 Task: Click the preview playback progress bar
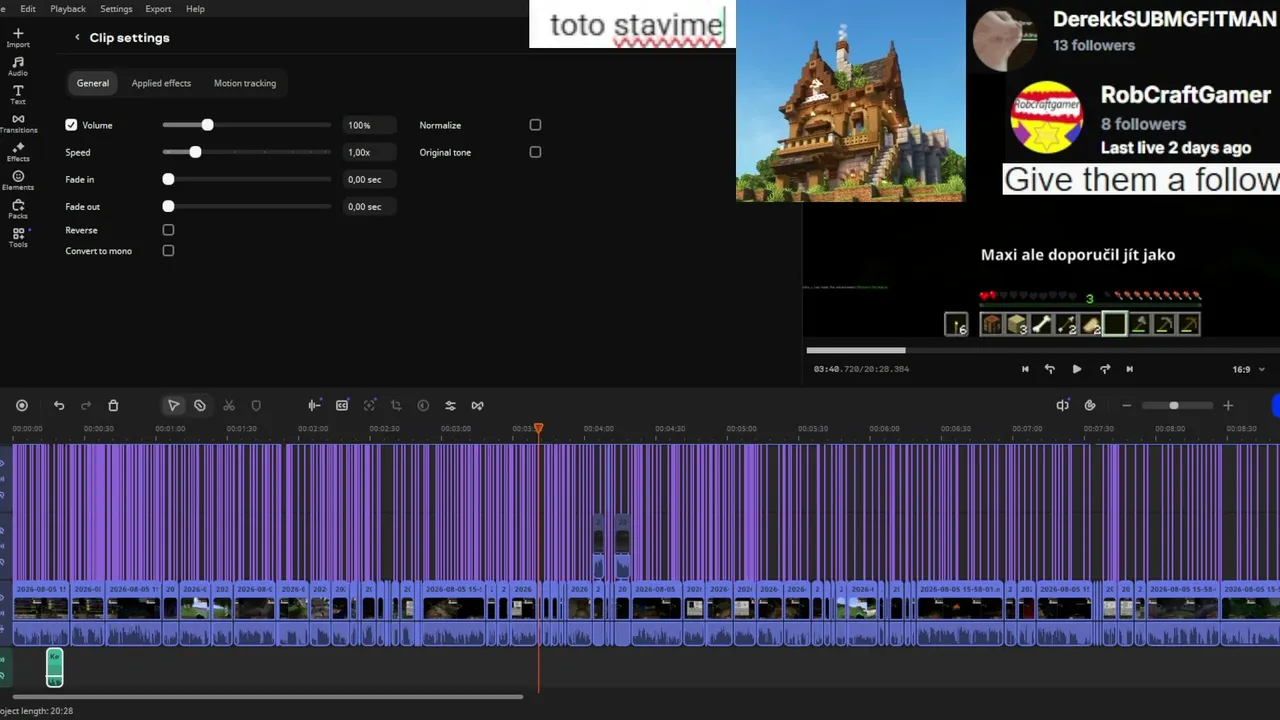pyautogui.click(x=1043, y=350)
